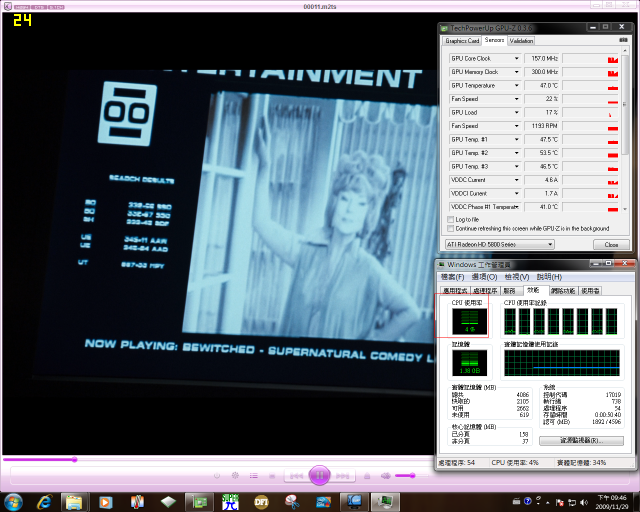Open Windows Start button
The image size is (640, 512).
13,502
